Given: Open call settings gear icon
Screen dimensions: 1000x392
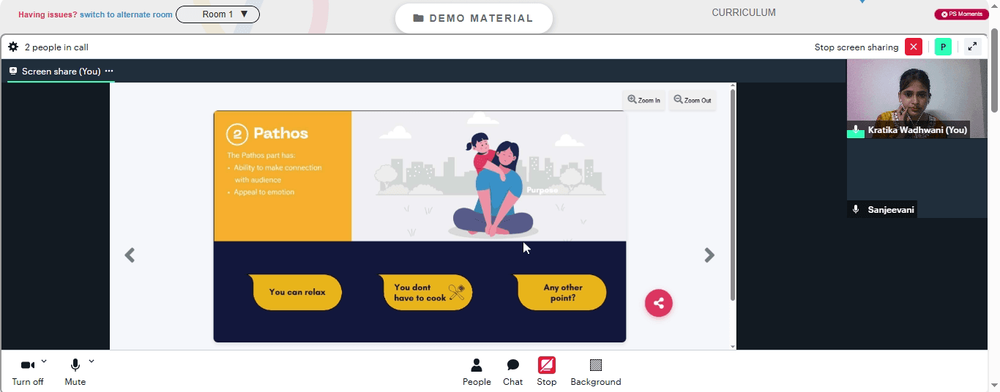Looking at the screenshot, I should click(x=13, y=47).
